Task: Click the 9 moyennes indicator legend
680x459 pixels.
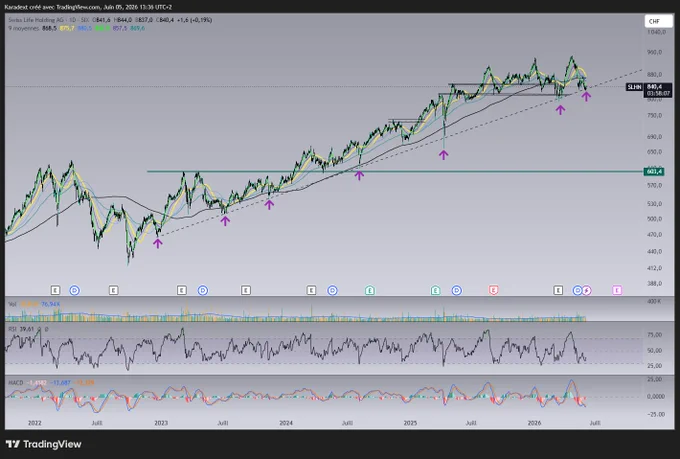Action: [24, 28]
